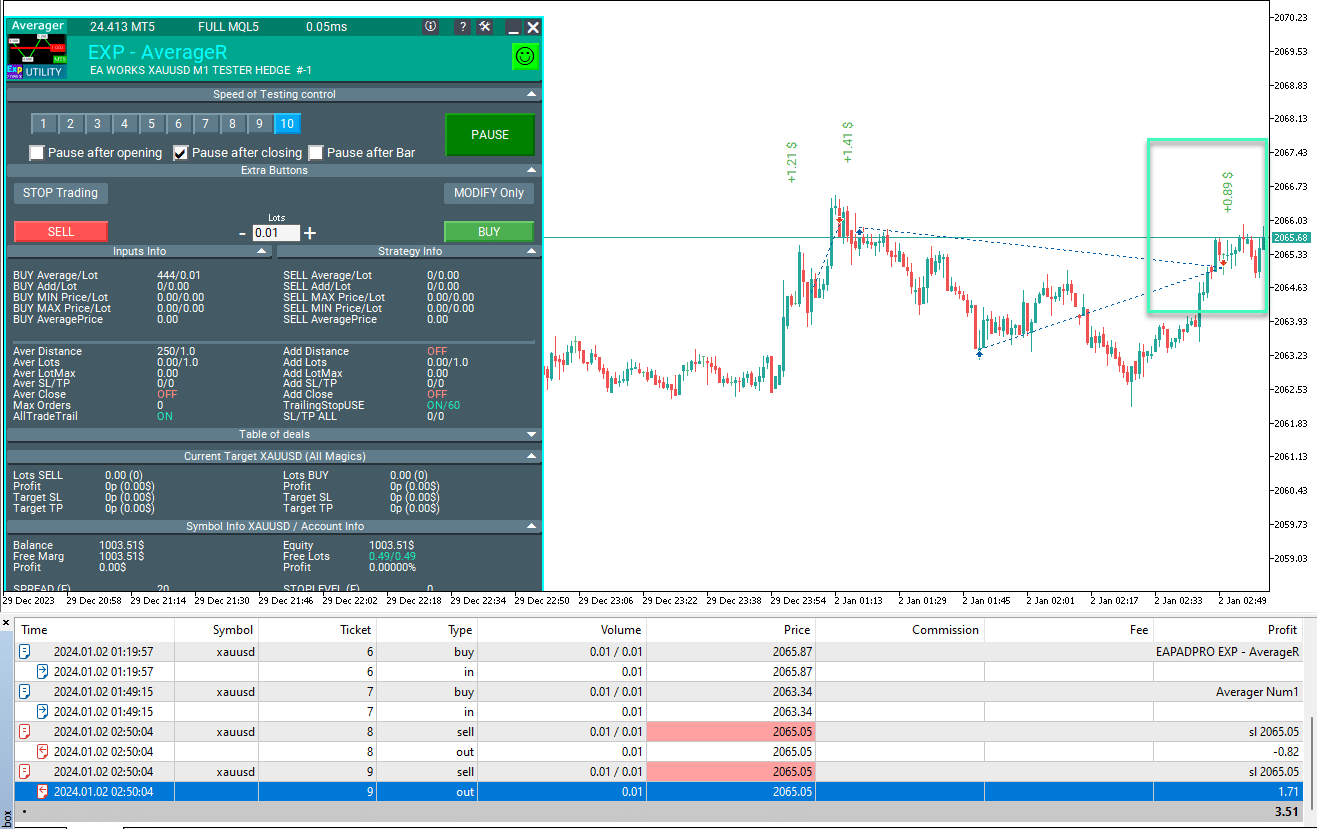Enable Pause after opening checkbox

pyautogui.click(x=37, y=153)
